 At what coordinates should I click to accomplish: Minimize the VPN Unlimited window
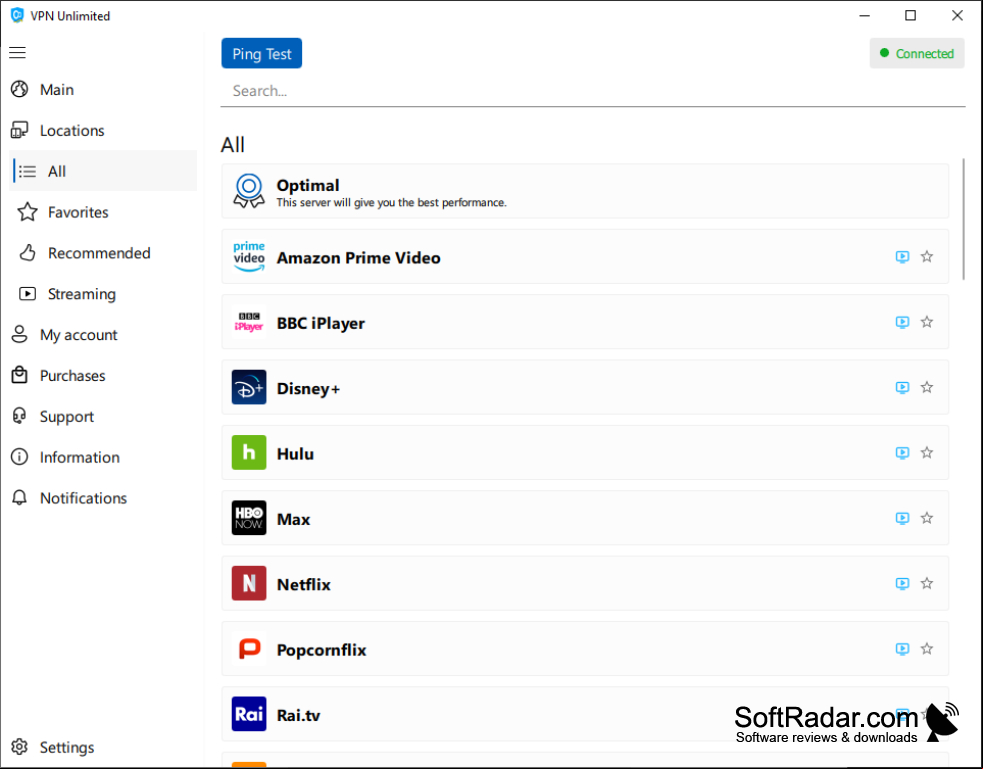click(865, 16)
